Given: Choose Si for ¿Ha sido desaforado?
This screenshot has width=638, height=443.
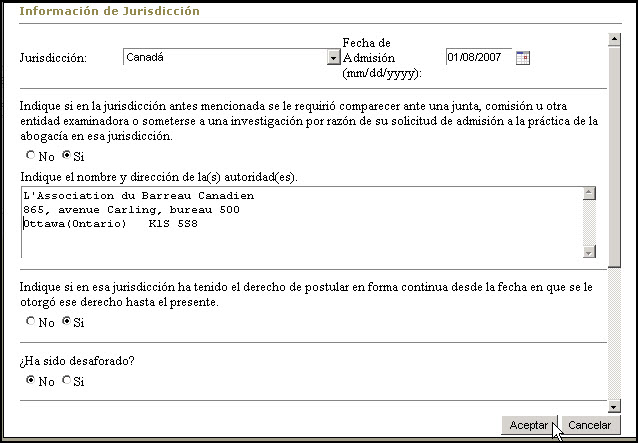Looking at the screenshot, I should (x=67, y=381).
